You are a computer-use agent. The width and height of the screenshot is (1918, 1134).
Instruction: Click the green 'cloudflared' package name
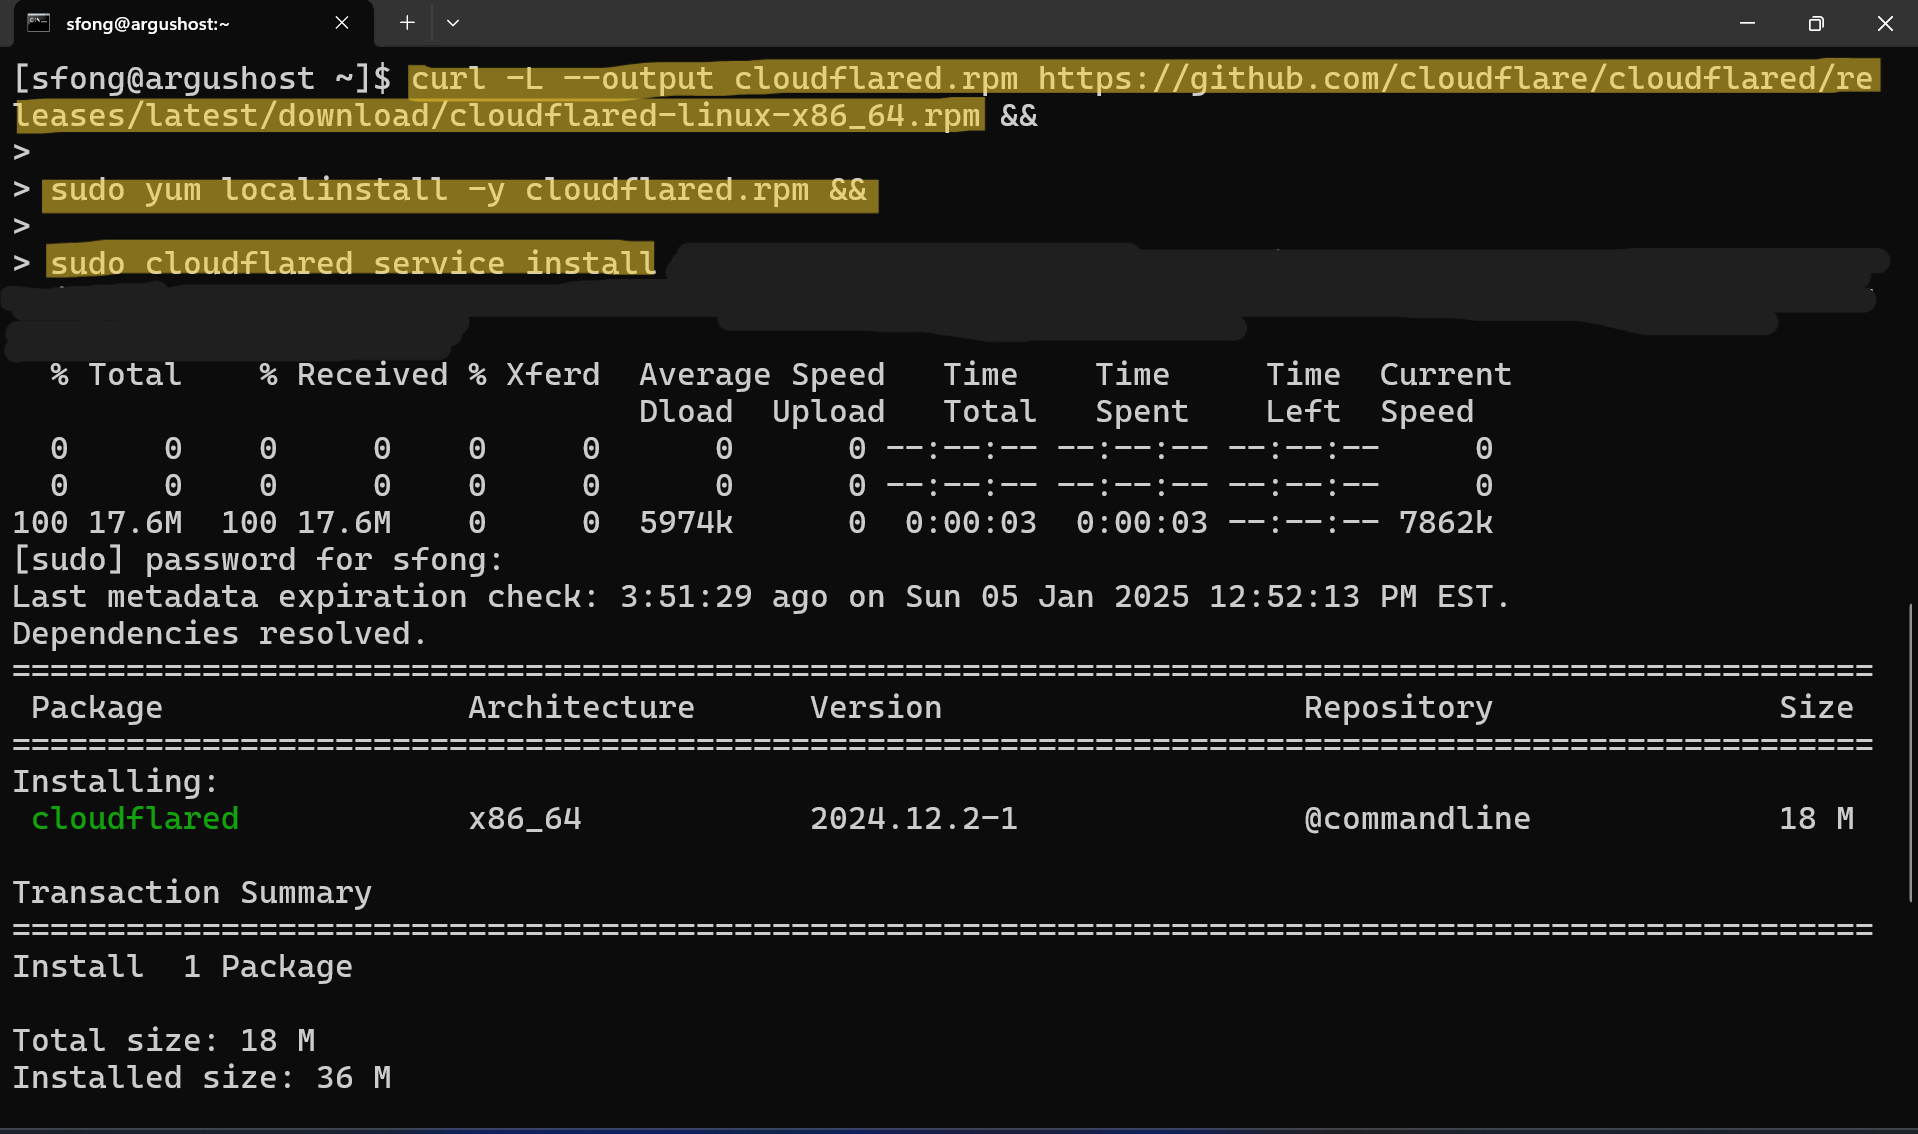[135, 819]
